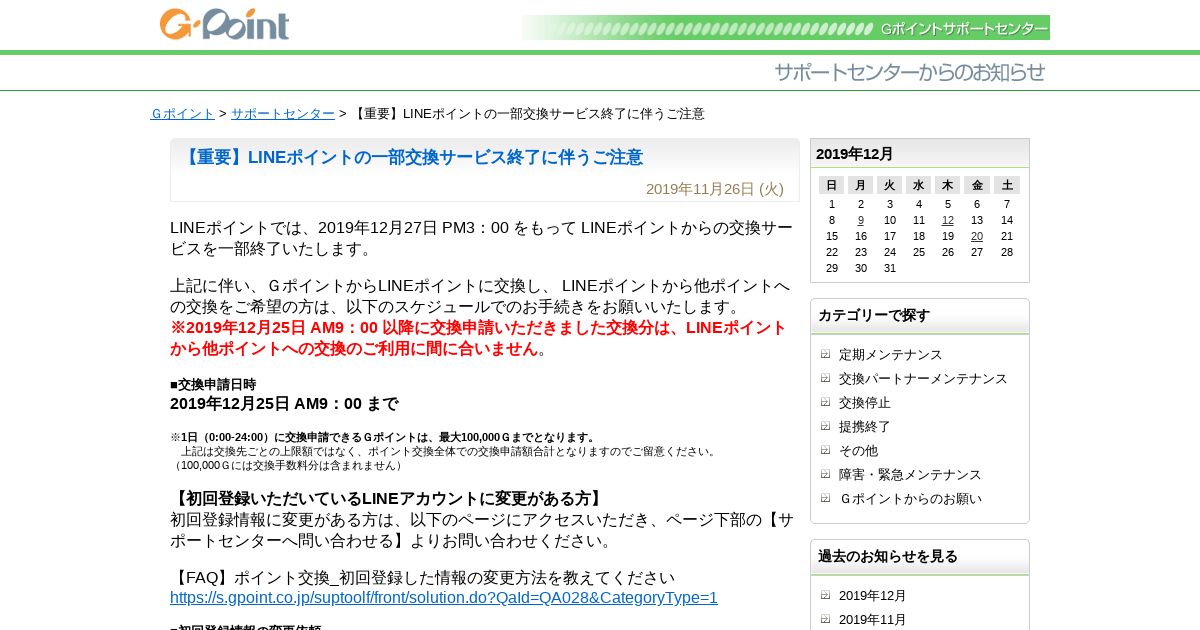Click the article date 2019年11月26日 (火)
Image resolution: width=1200 pixels, height=630 pixels.
coord(715,189)
